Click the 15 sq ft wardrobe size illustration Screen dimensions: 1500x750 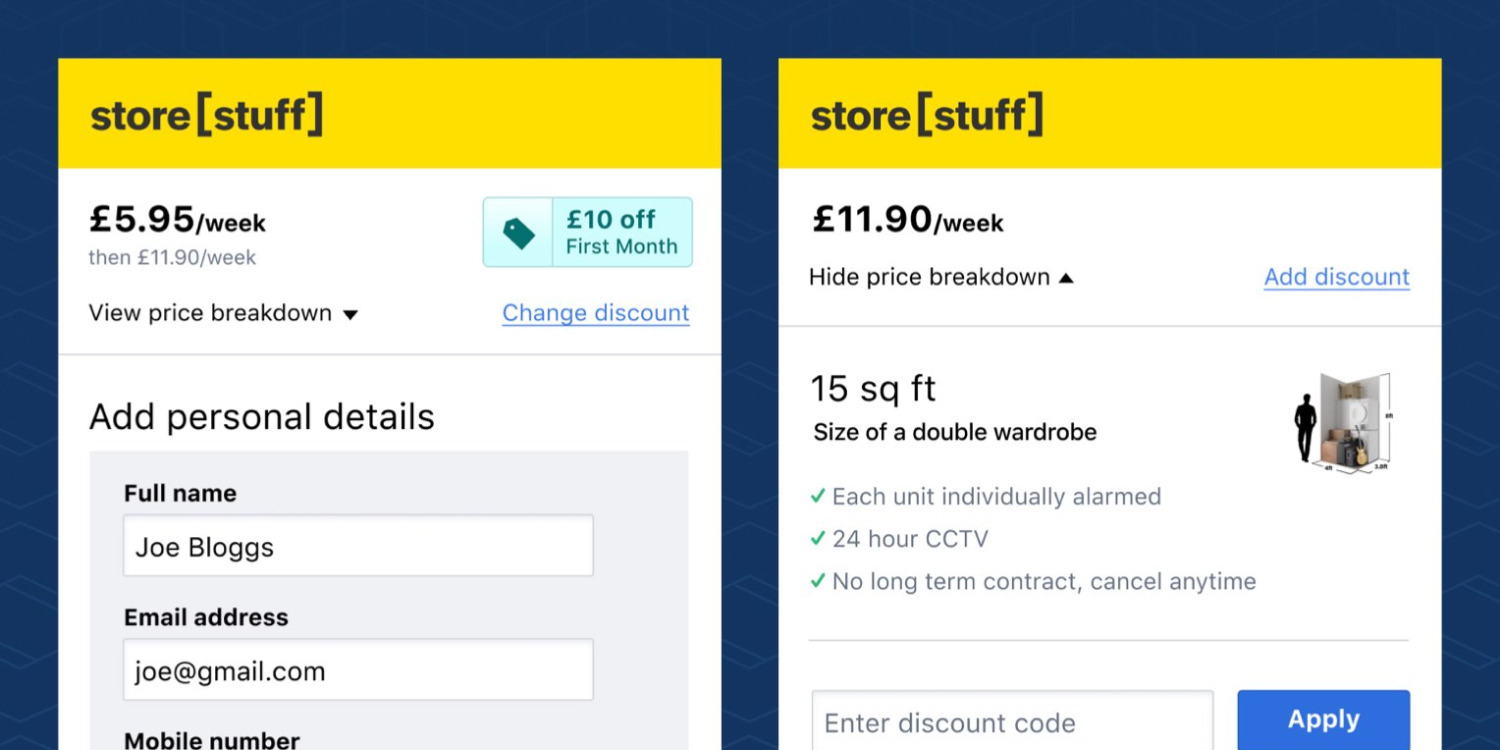tap(1345, 420)
